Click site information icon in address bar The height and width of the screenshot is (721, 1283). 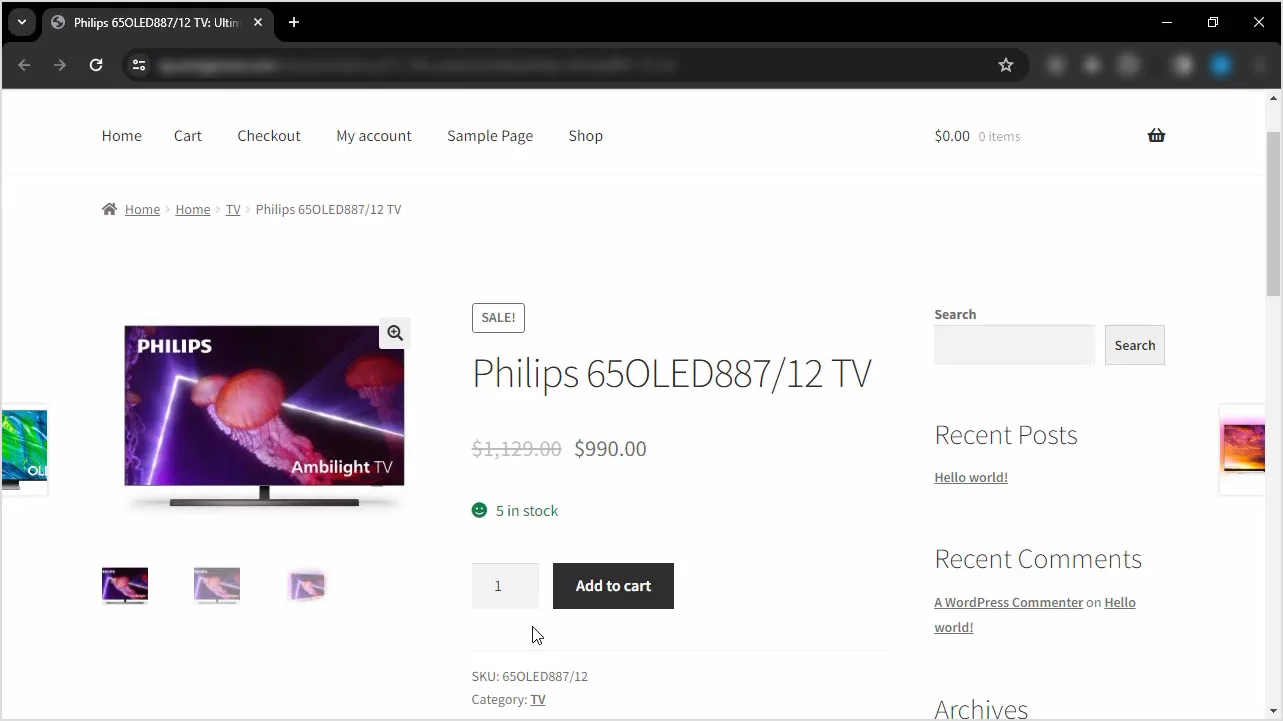[139, 65]
